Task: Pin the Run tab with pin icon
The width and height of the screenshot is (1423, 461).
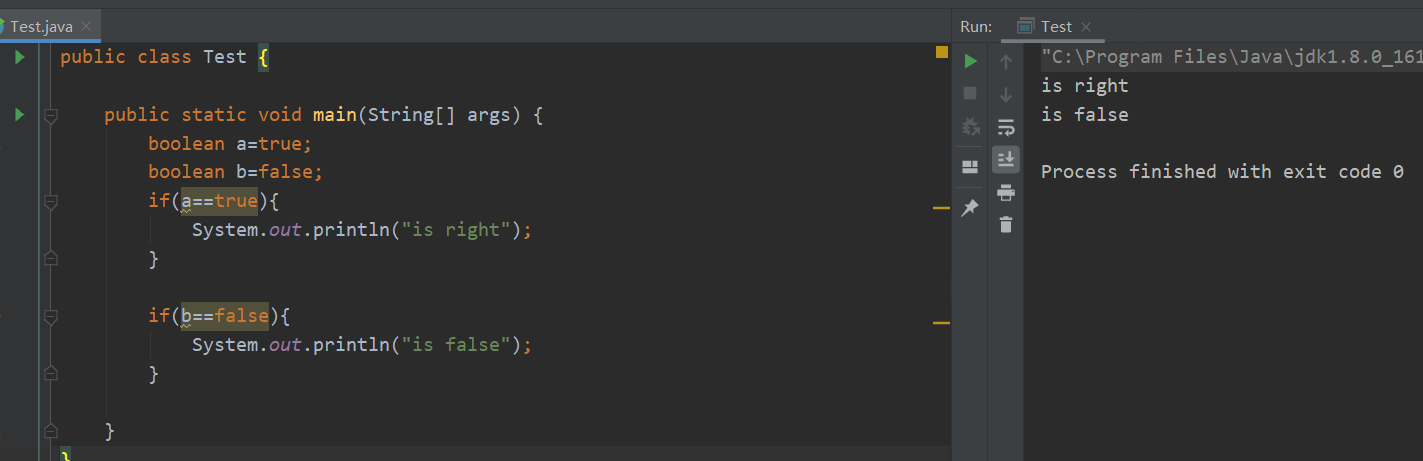Action: pos(970,208)
